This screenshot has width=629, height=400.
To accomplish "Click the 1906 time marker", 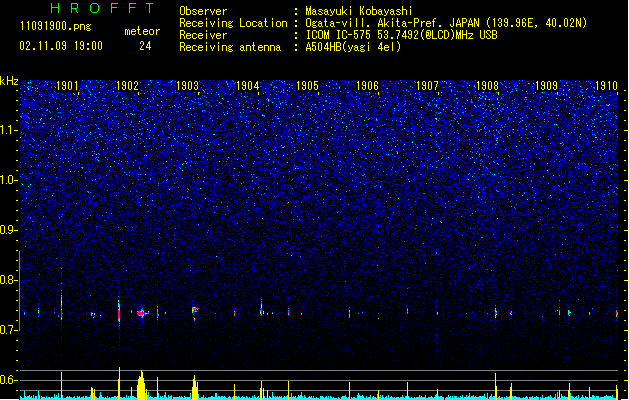I will click(x=367, y=86).
